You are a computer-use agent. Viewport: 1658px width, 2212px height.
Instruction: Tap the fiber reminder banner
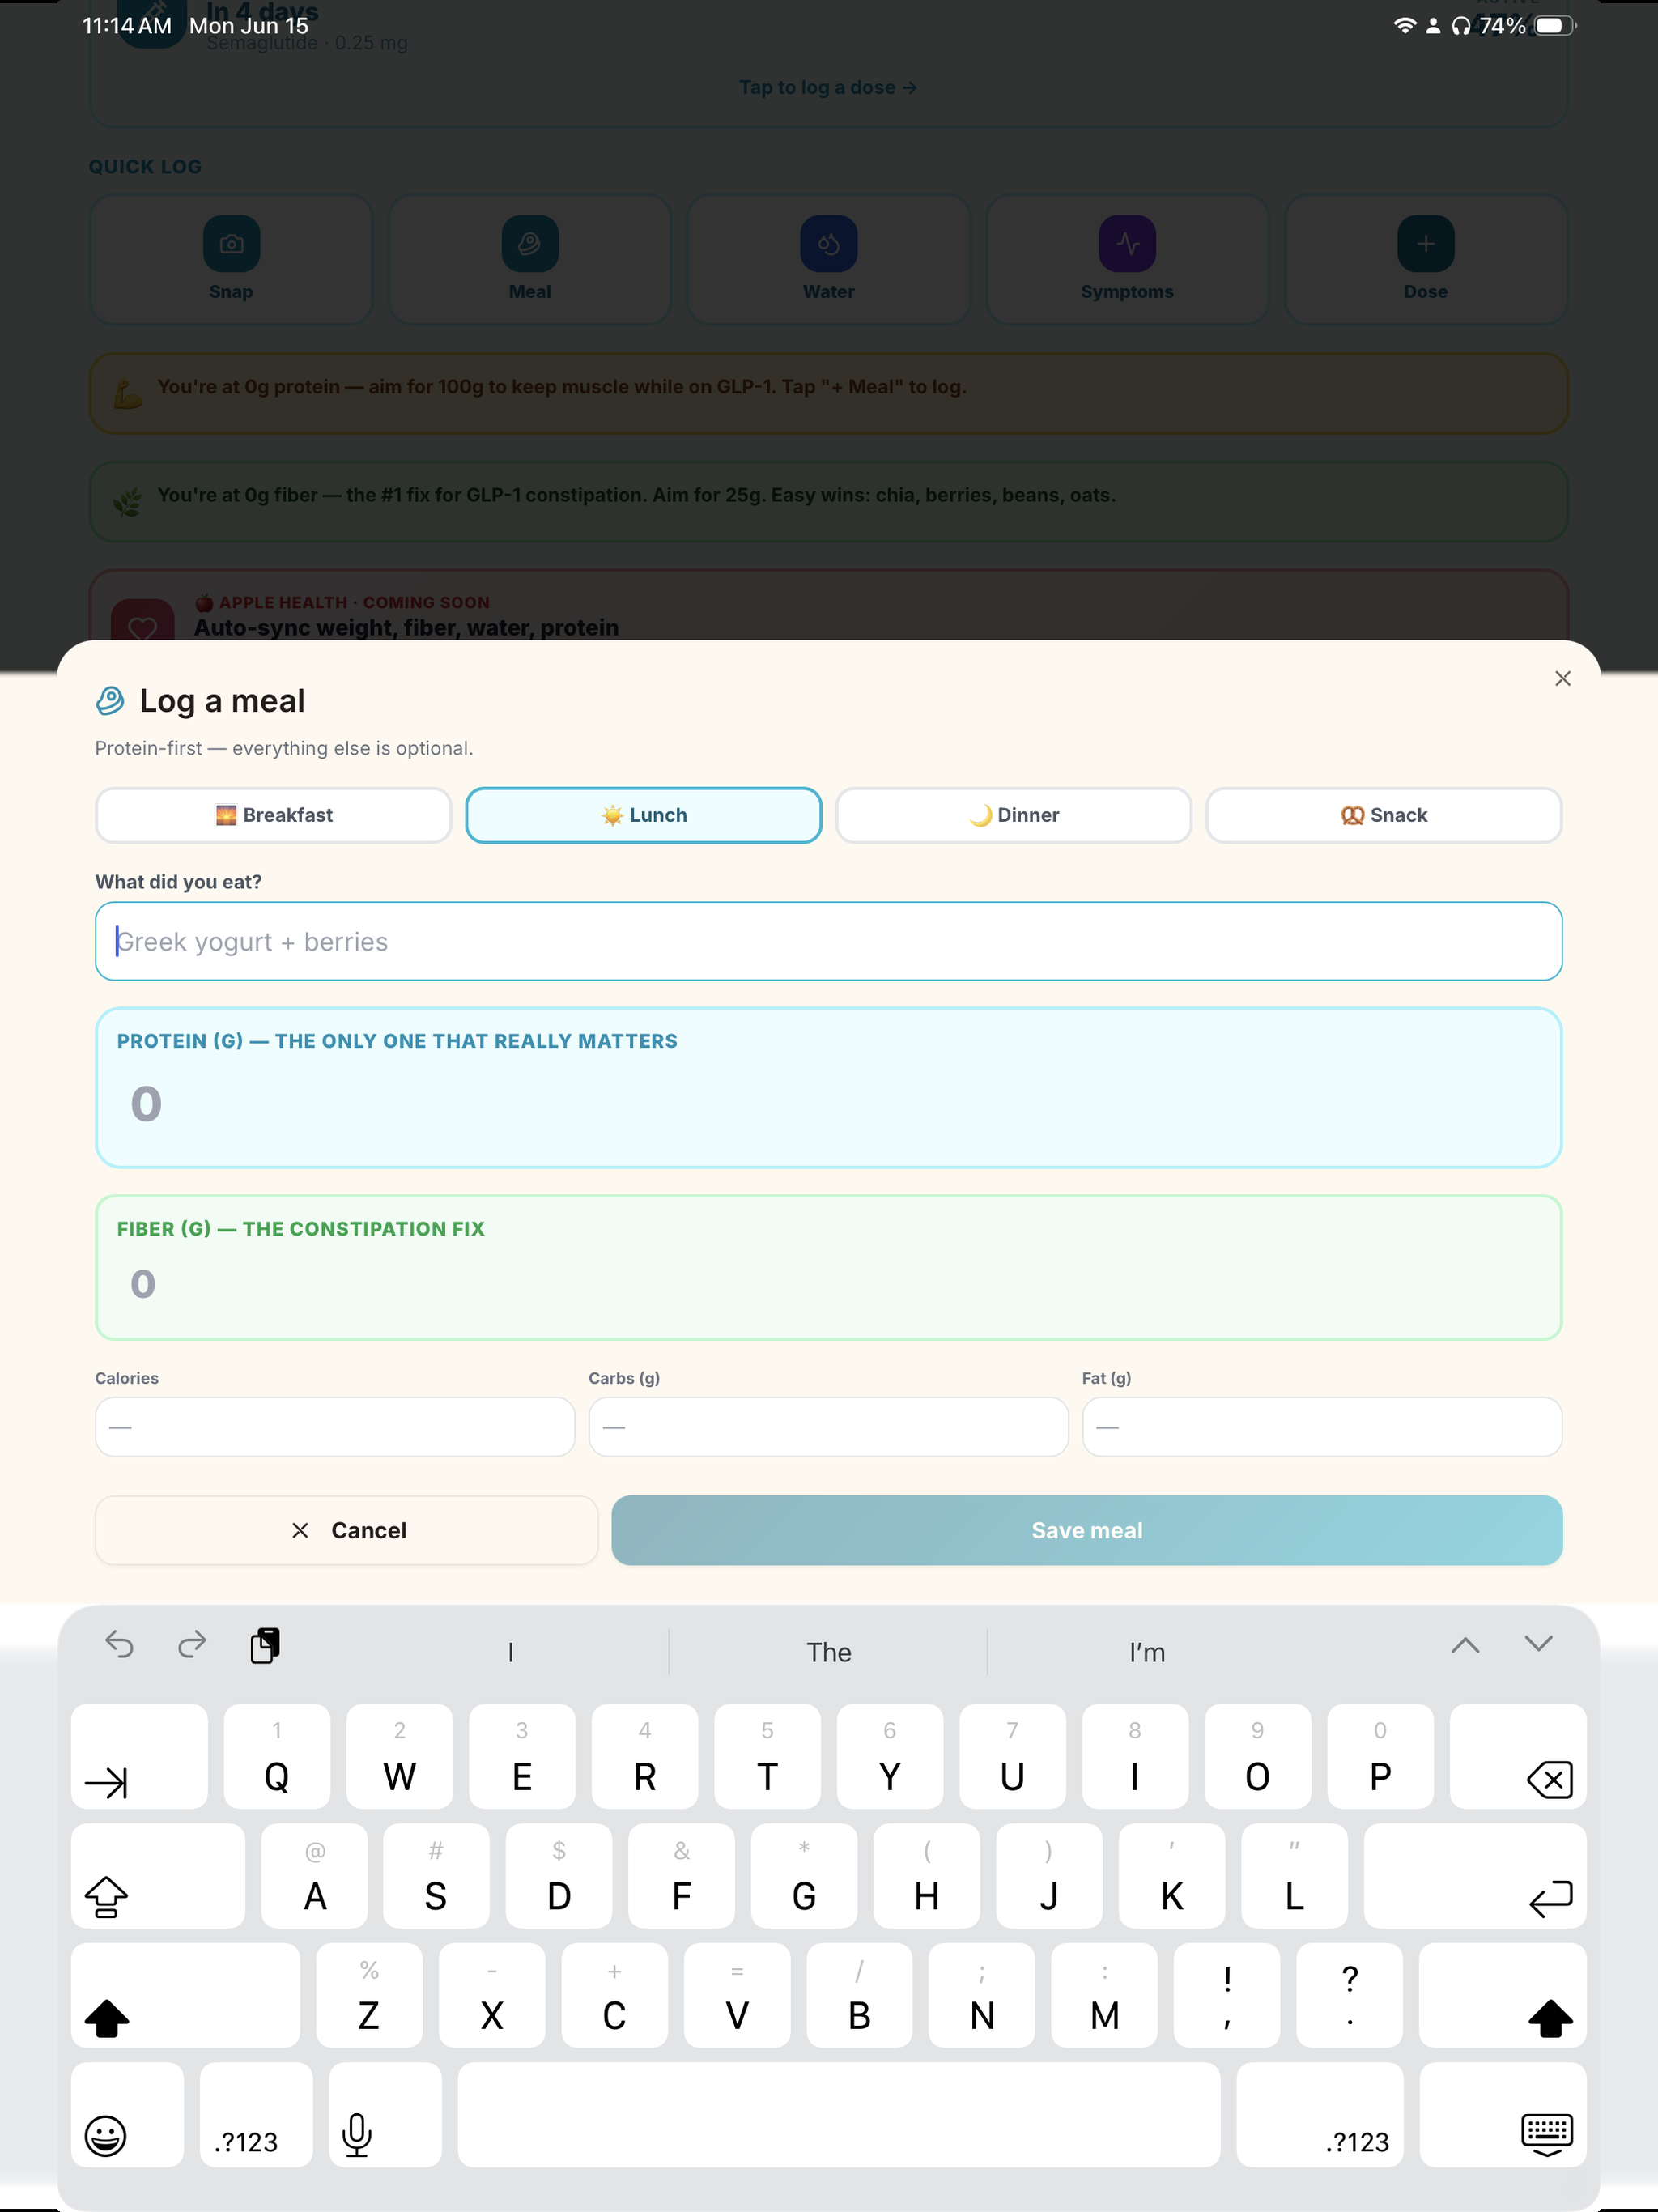(x=828, y=501)
